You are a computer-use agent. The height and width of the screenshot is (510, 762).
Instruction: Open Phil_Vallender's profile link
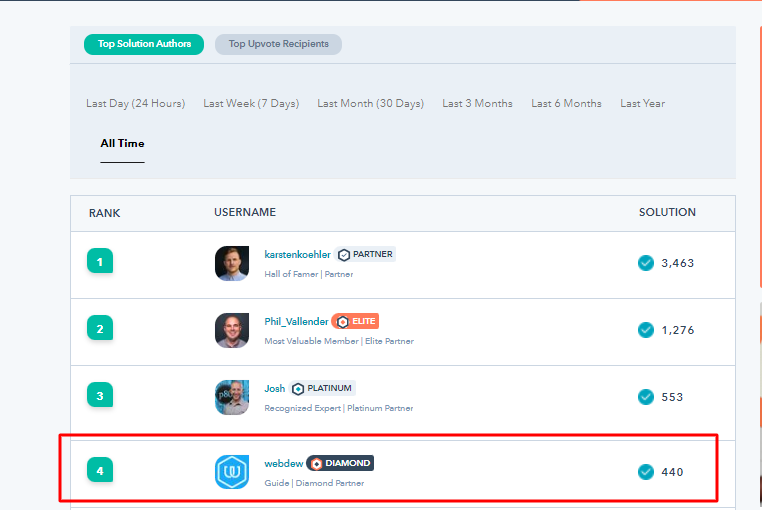click(x=296, y=321)
